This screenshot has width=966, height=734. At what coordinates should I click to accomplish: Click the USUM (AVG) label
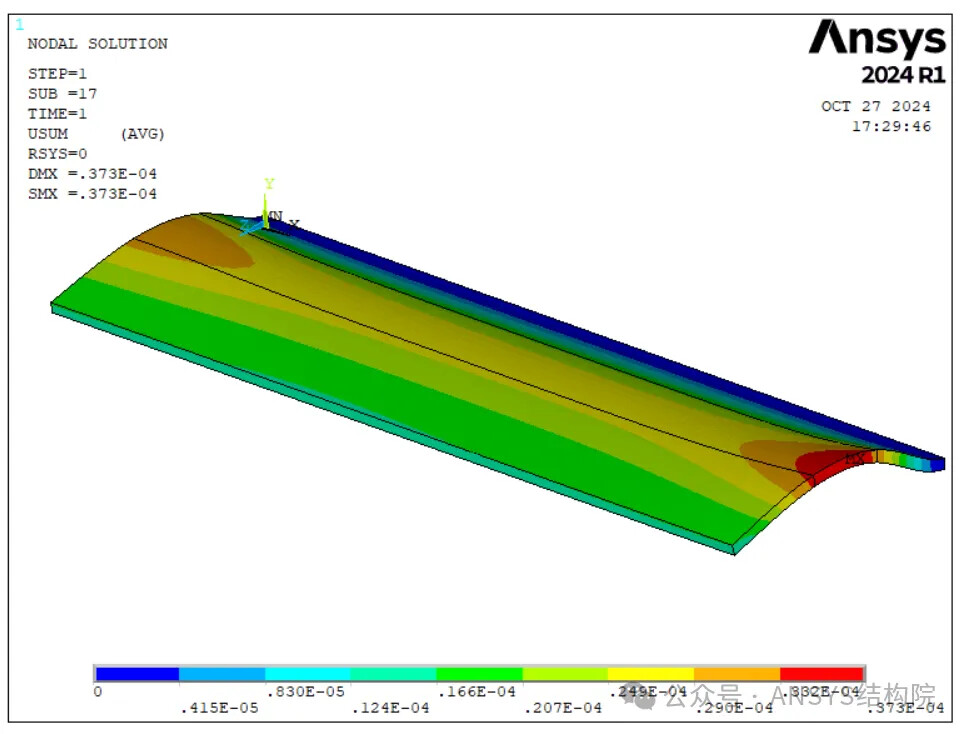pos(96,134)
